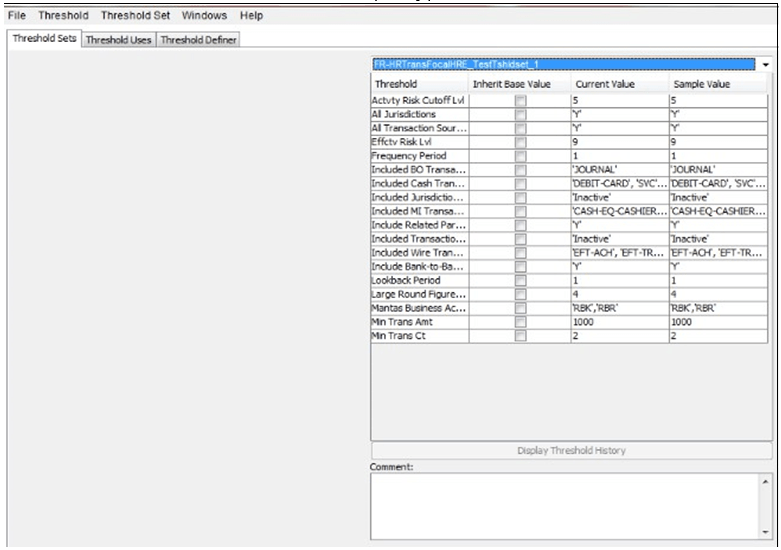The height and width of the screenshot is (550, 781).
Task: Select the Lookback Period threshold row name
Action: pos(420,280)
